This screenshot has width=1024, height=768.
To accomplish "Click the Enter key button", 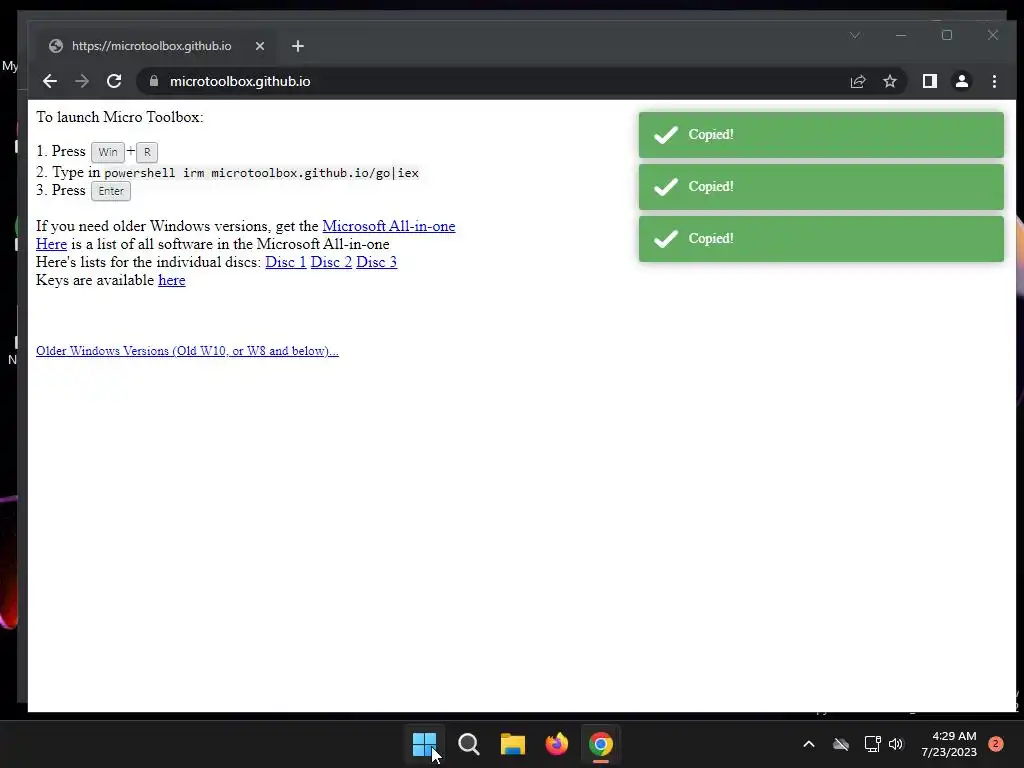I will point(111,191).
